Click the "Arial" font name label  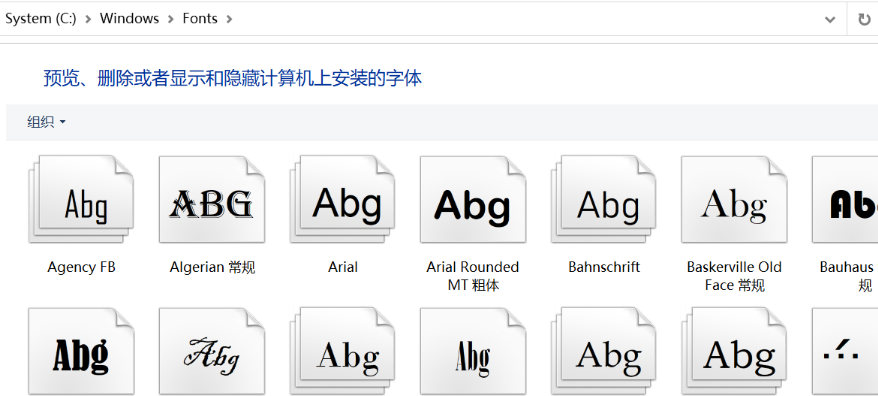[x=343, y=267]
